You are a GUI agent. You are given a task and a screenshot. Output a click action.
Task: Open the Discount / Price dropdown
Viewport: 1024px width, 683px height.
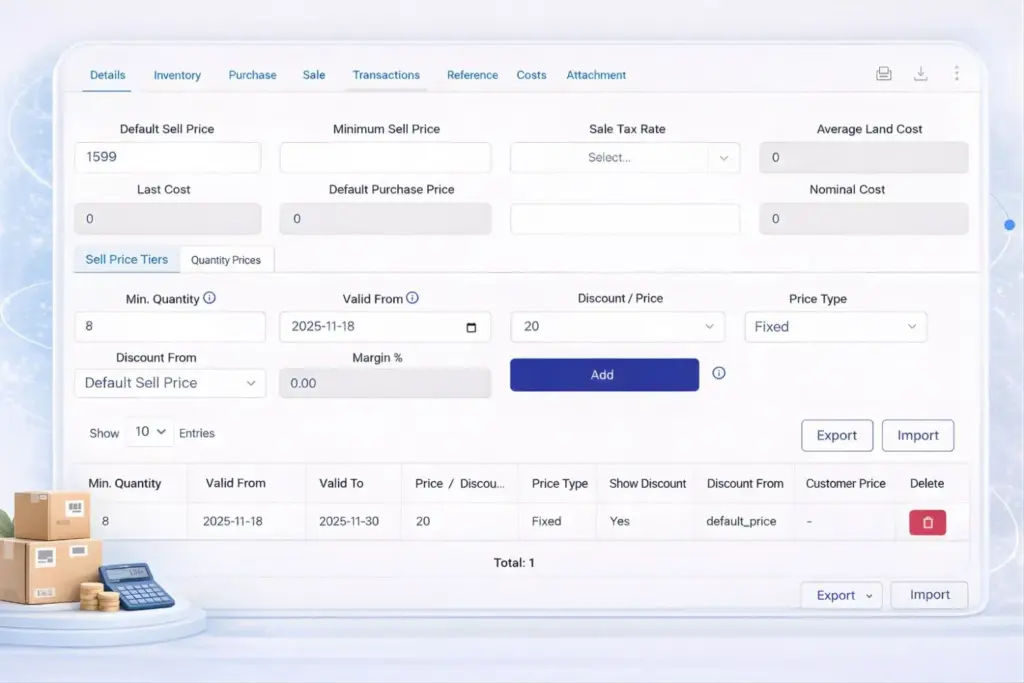click(617, 327)
